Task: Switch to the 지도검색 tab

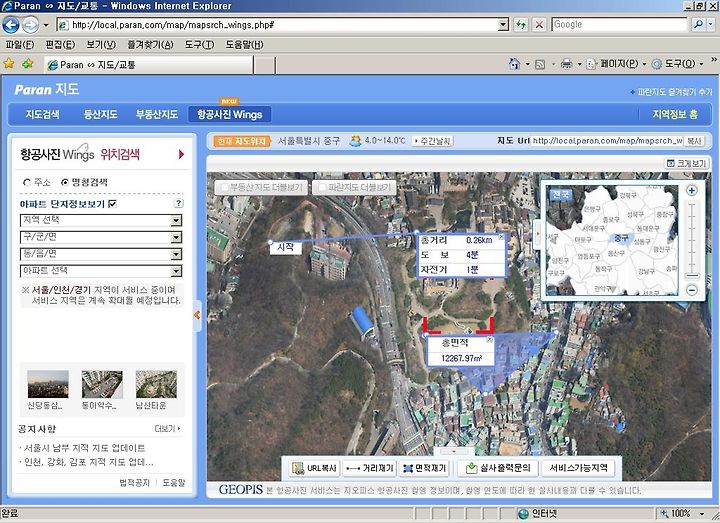Action: click(x=42, y=114)
